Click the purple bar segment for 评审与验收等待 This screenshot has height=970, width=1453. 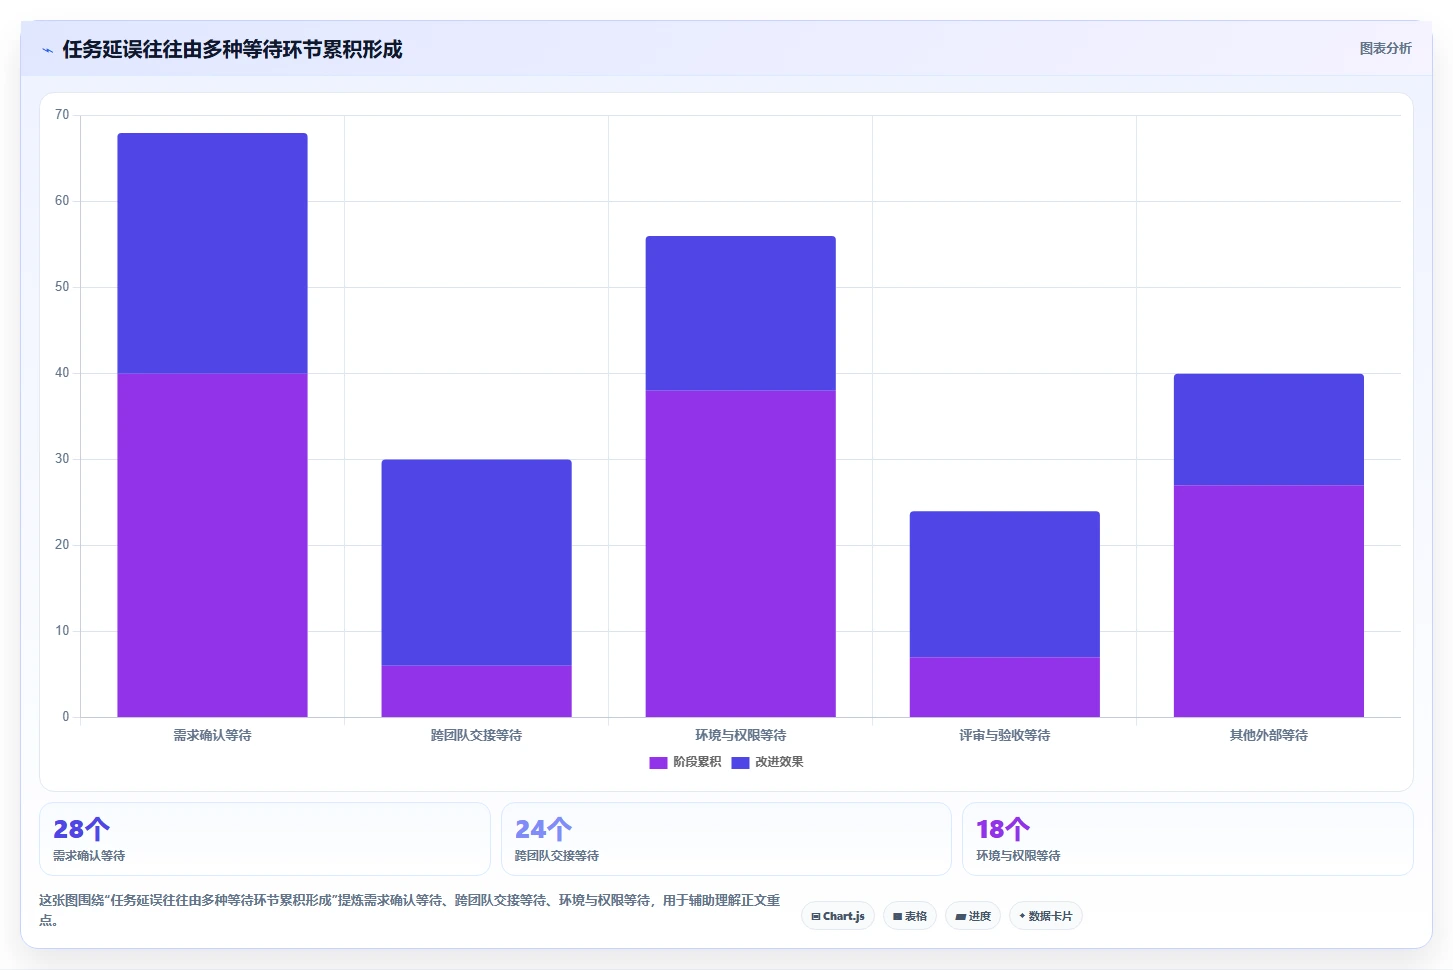coord(1004,687)
